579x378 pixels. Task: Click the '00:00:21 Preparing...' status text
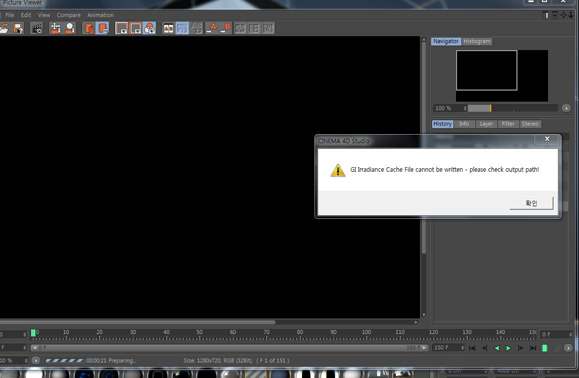pyautogui.click(x=111, y=361)
